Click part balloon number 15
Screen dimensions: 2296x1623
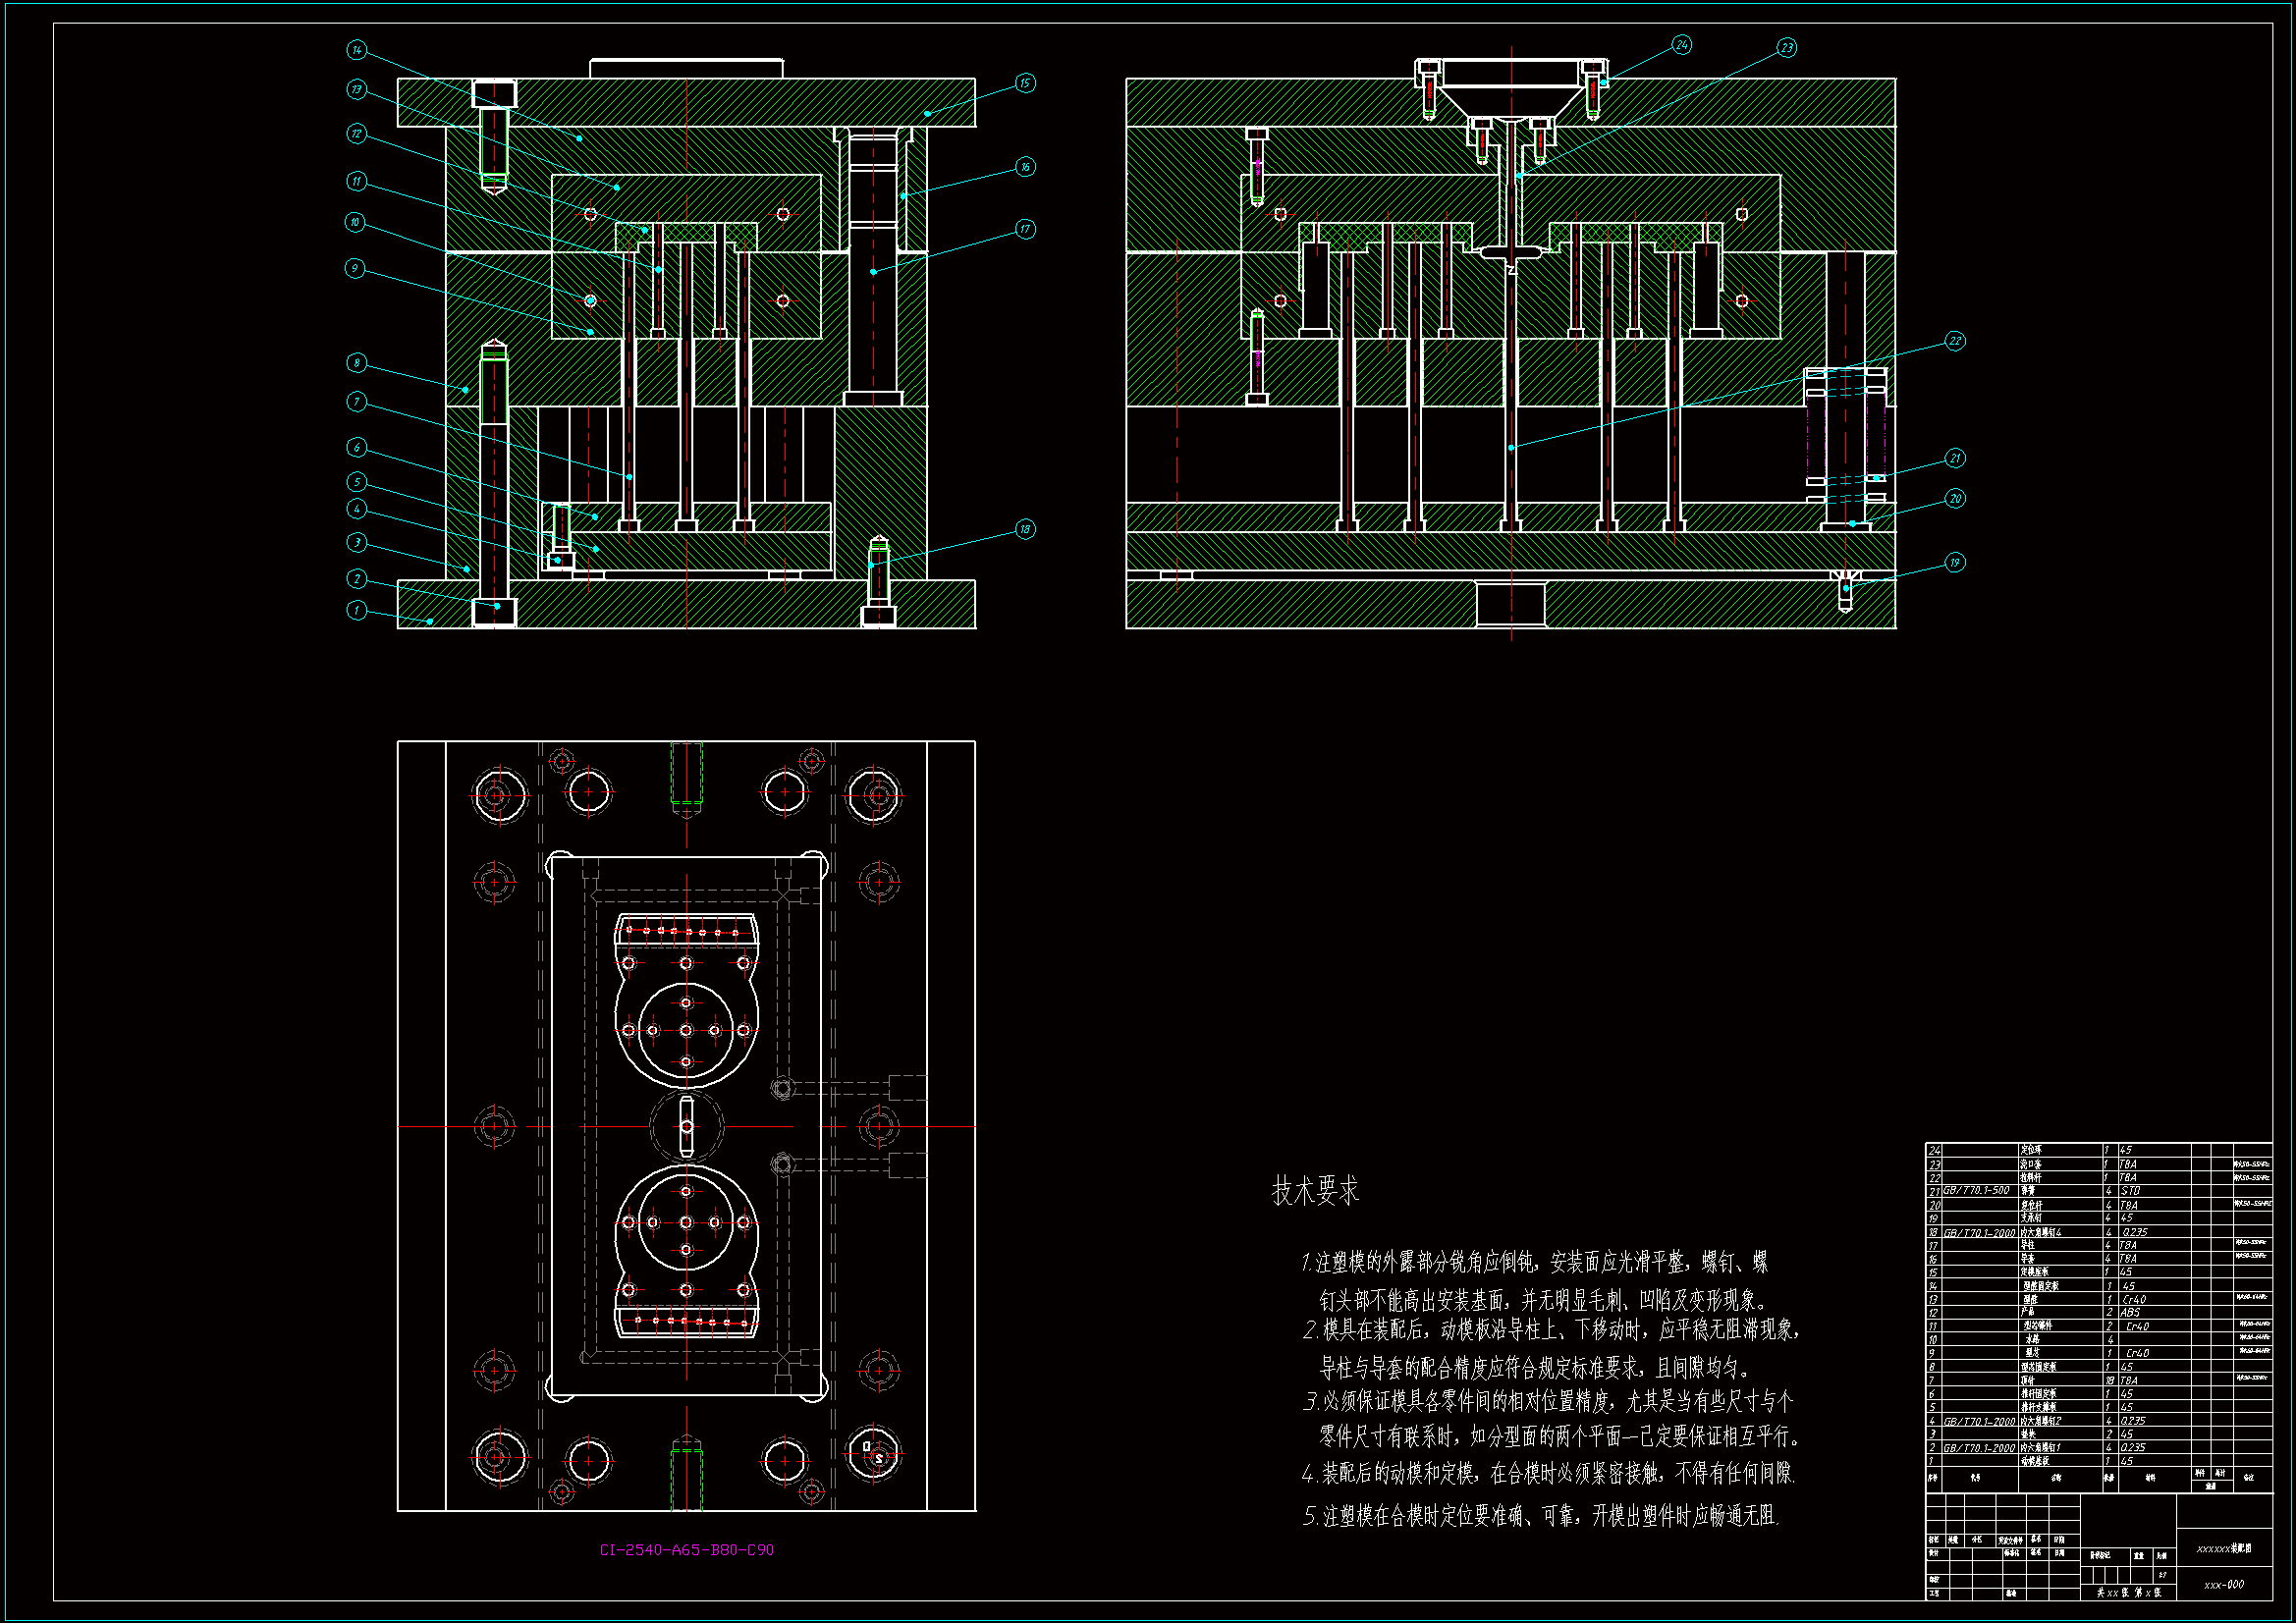1025,83
